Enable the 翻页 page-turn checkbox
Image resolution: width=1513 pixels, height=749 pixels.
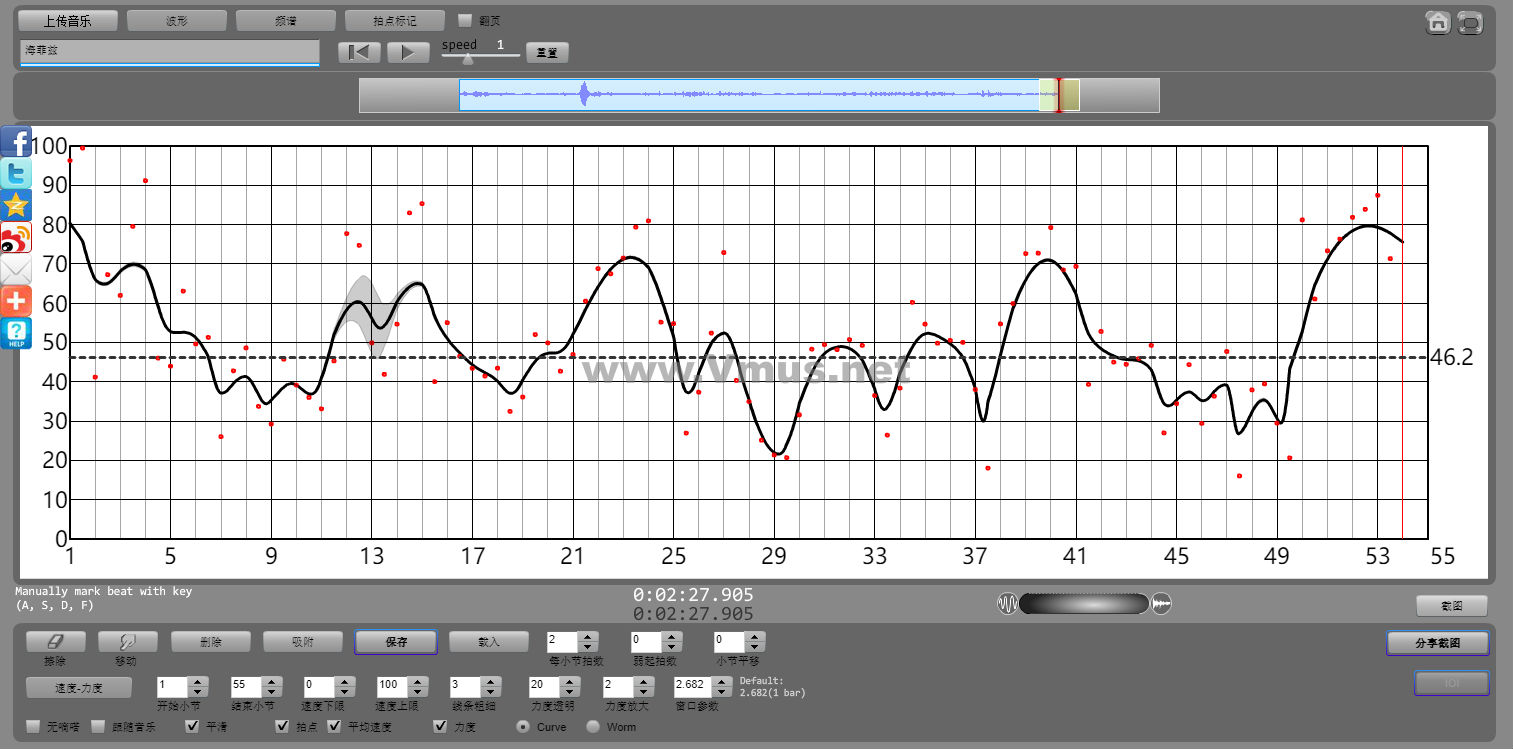(x=465, y=20)
